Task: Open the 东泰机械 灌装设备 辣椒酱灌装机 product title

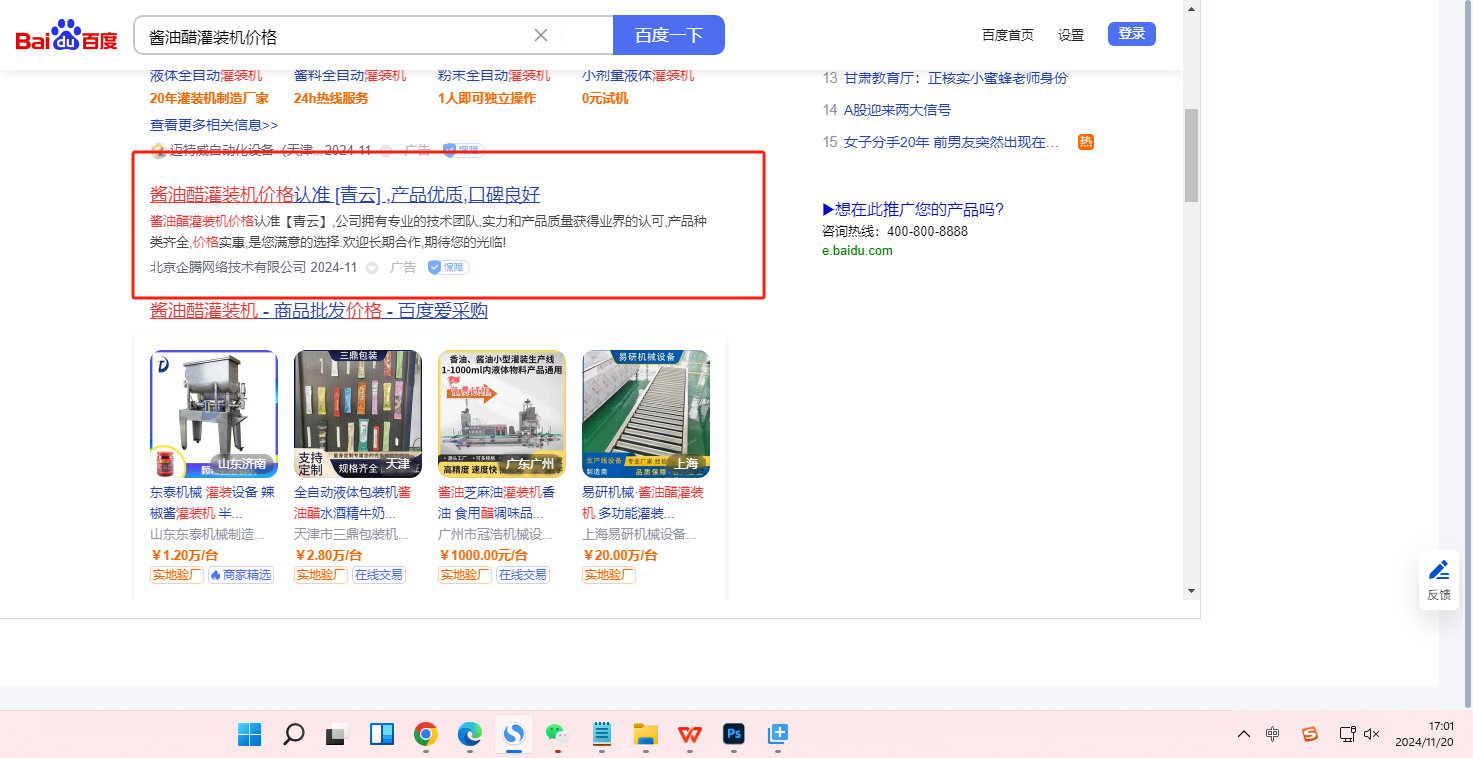Action: 212,502
